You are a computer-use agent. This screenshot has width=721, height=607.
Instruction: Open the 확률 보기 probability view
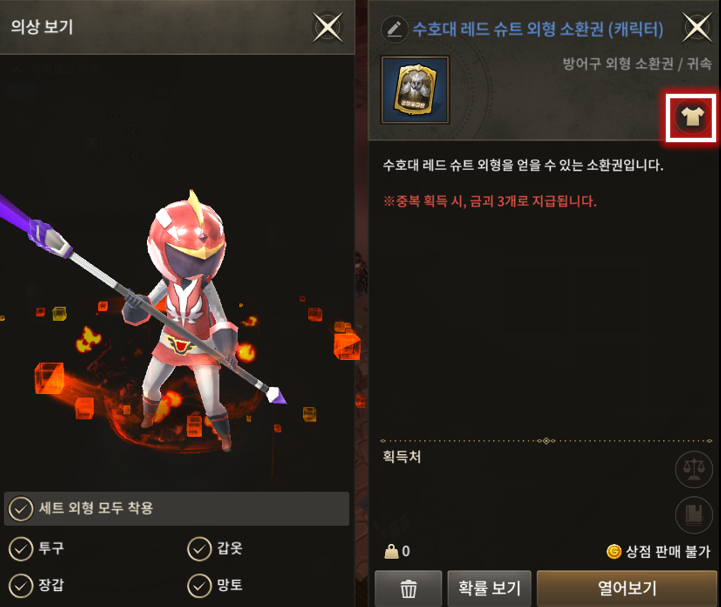pos(489,589)
